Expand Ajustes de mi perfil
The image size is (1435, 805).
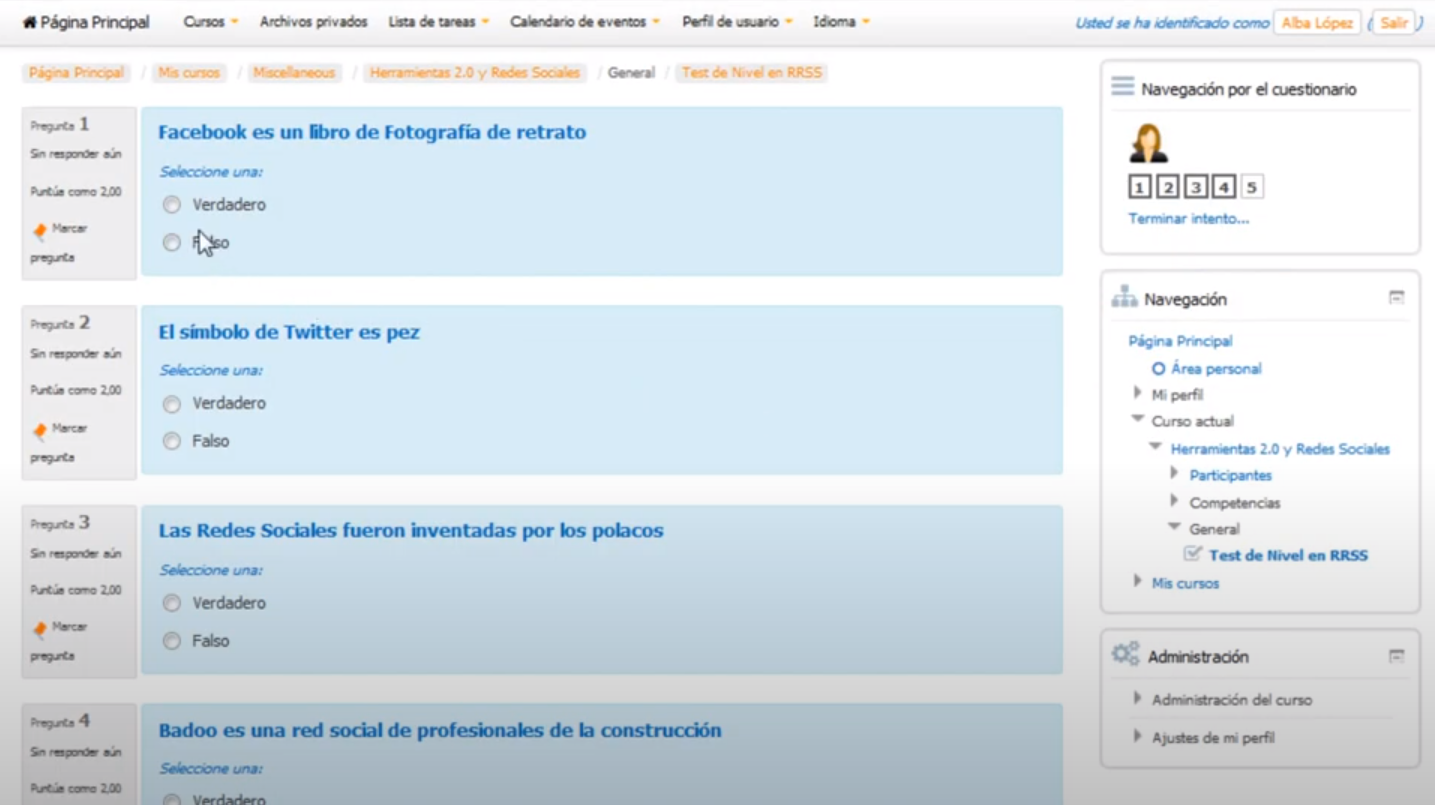[x=1138, y=736]
